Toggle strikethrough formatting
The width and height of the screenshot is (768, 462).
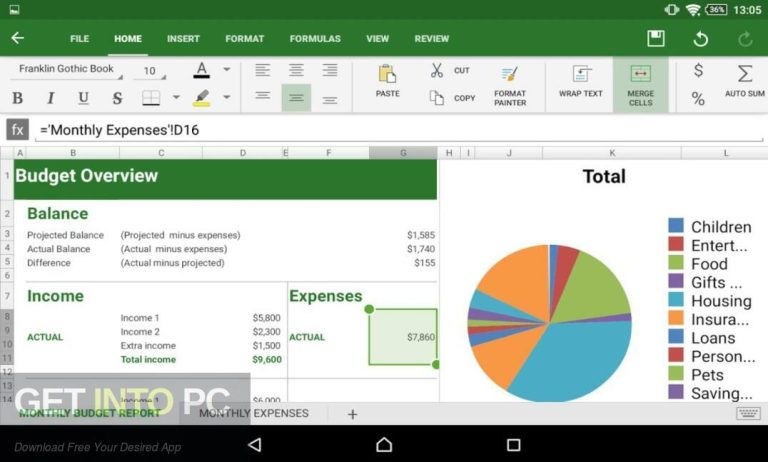tap(117, 98)
